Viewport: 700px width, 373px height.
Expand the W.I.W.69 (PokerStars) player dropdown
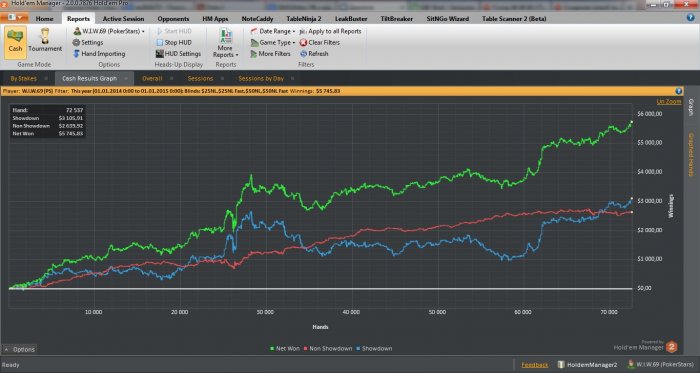[109, 31]
